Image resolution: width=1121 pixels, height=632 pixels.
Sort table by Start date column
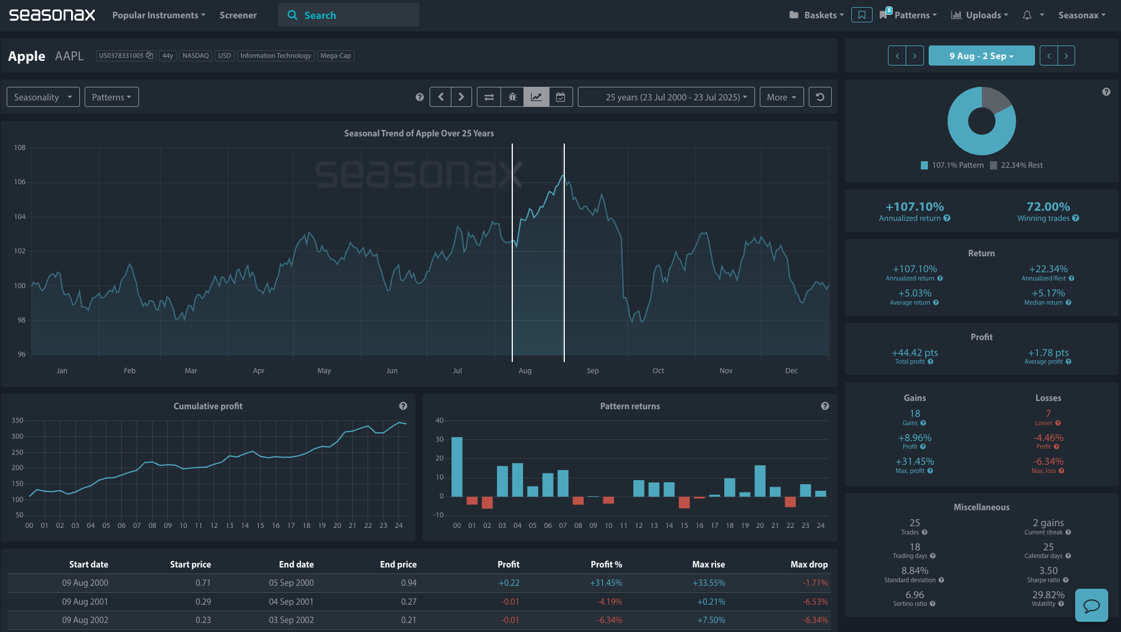[89, 565]
